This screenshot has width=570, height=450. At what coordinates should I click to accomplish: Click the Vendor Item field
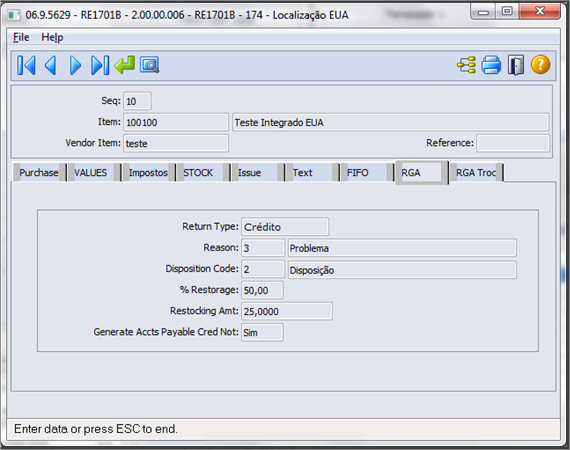(x=176, y=143)
